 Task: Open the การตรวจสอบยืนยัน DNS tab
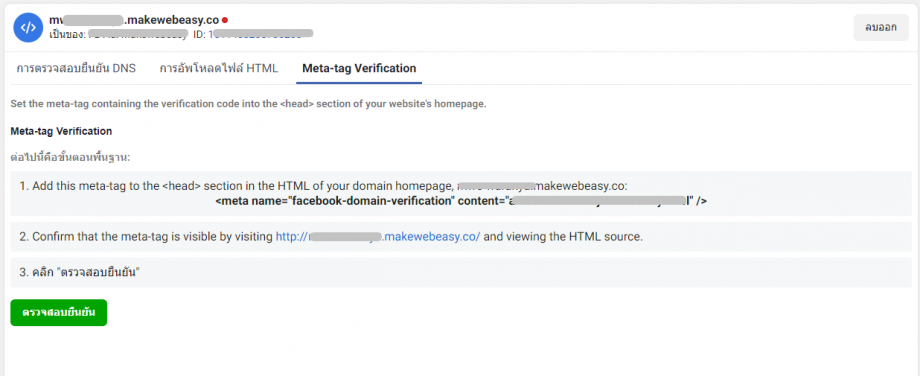tap(76, 69)
